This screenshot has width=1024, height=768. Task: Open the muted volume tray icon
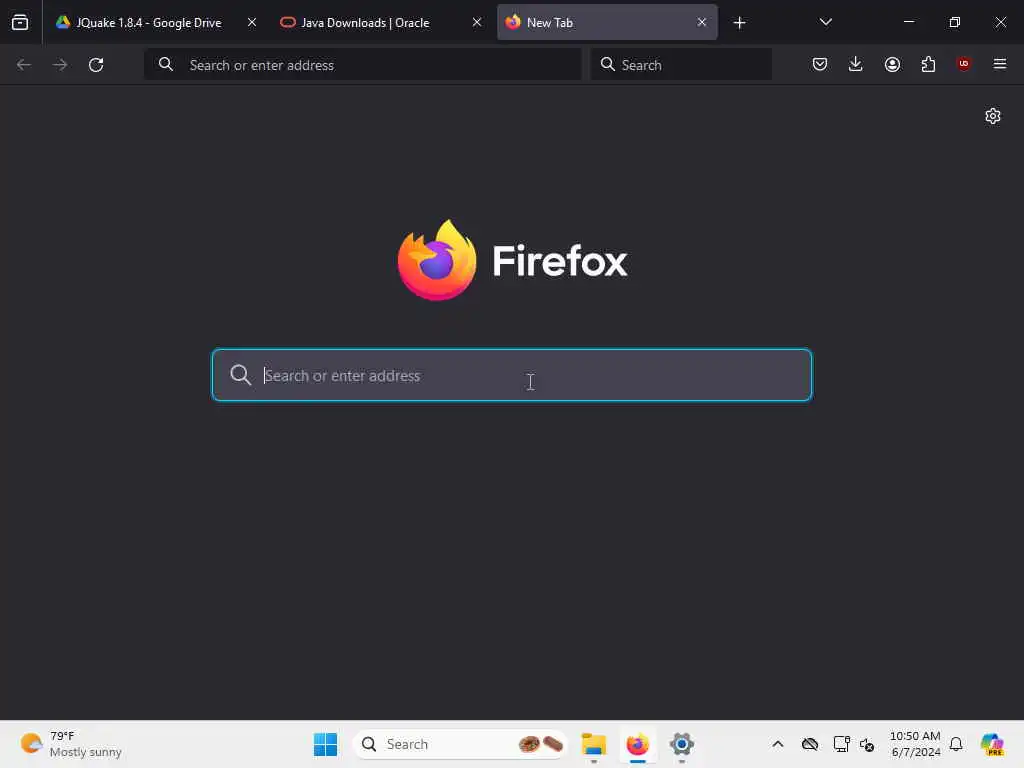coord(867,744)
